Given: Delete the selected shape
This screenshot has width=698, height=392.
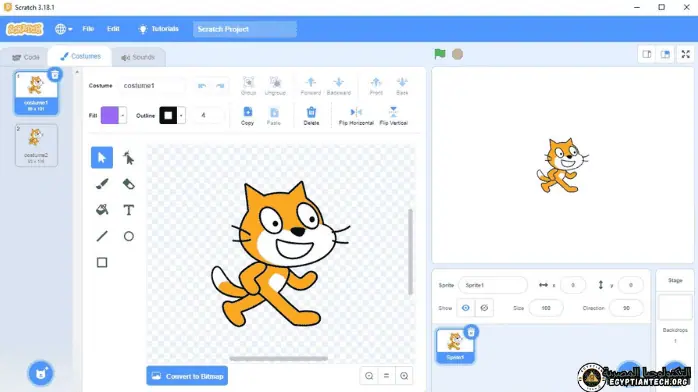Looking at the screenshot, I should [311, 116].
